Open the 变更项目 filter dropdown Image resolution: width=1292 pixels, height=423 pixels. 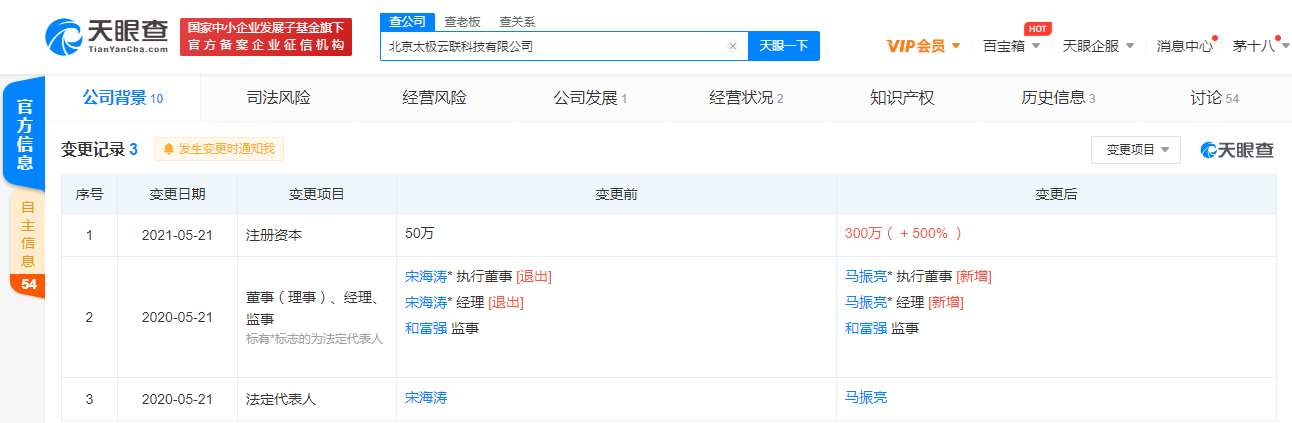(1136, 150)
